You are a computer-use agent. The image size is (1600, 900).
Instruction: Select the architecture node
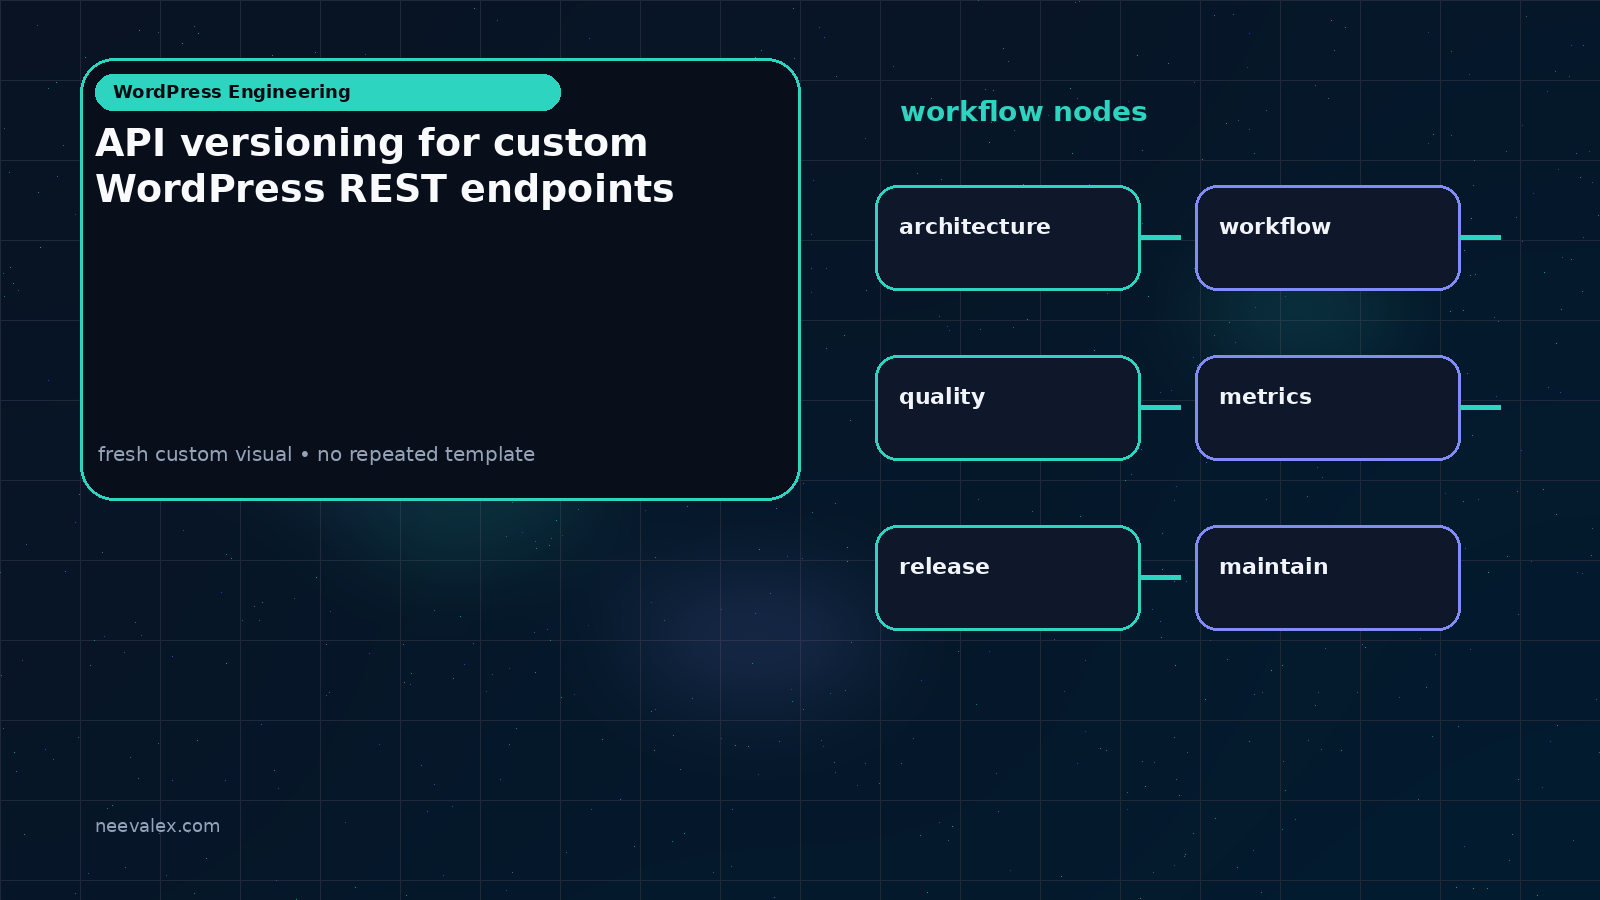(x=1008, y=238)
